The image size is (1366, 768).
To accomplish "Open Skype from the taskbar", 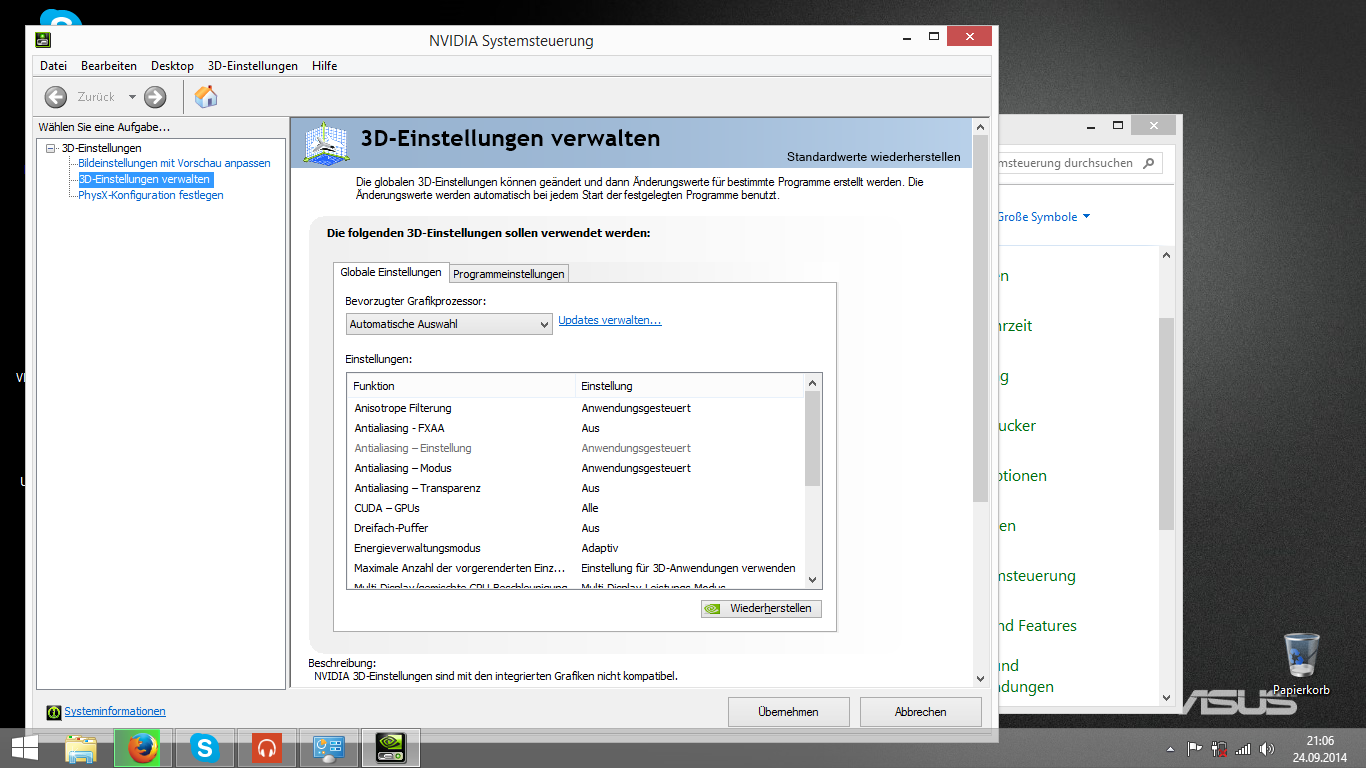I will pos(205,748).
